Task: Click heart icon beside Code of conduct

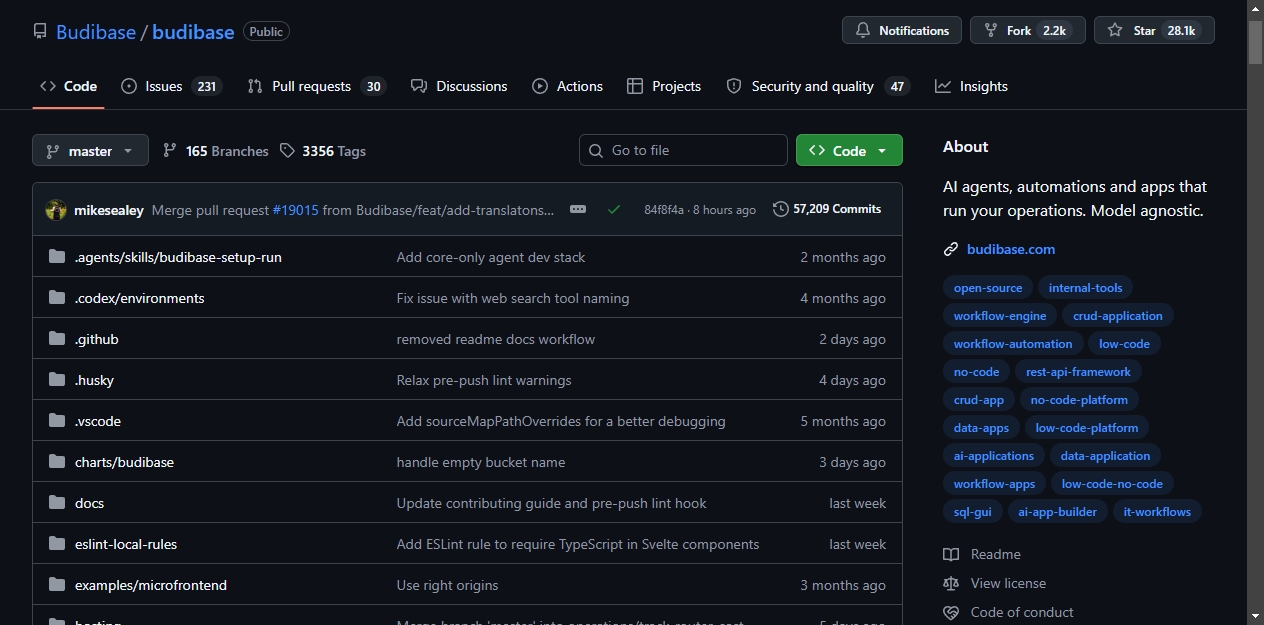Action: point(951,612)
